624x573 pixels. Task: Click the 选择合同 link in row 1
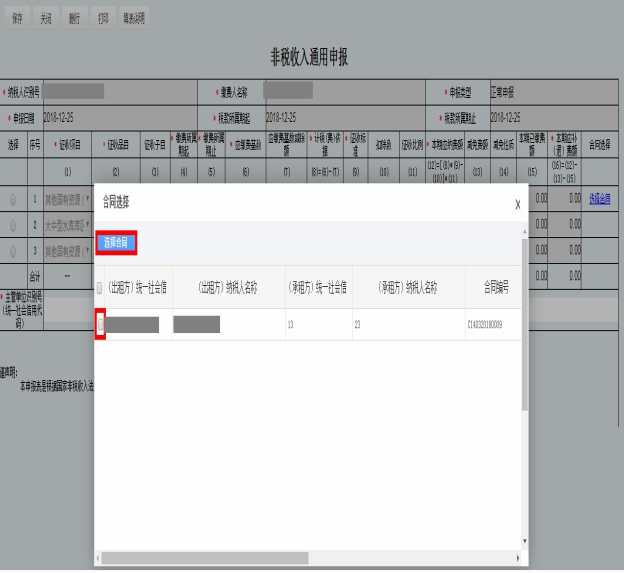pyautogui.click(x=599, y=199)
